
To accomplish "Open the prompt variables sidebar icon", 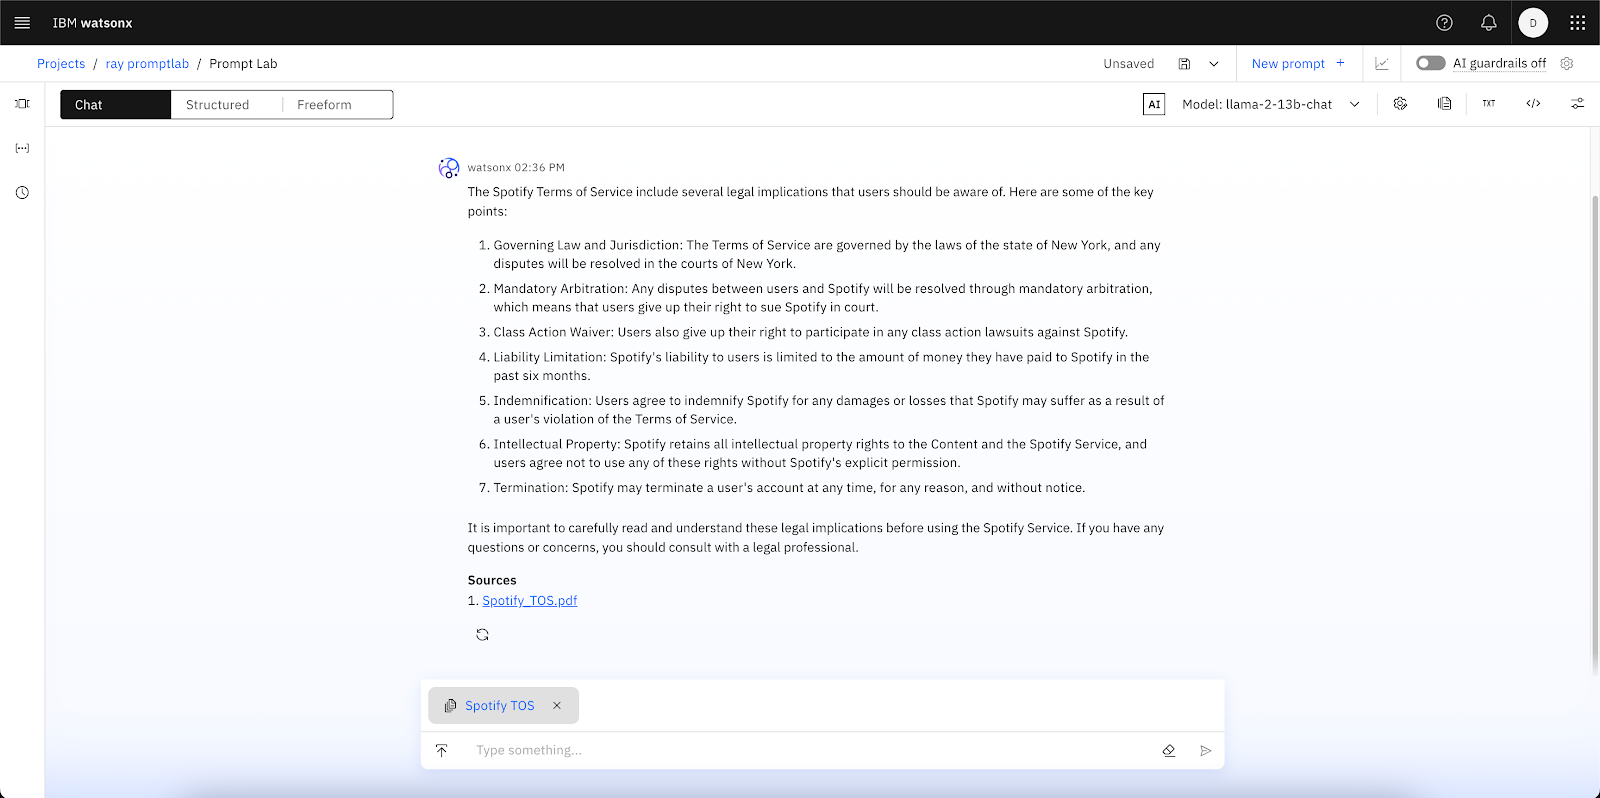I will pos(22,148).
